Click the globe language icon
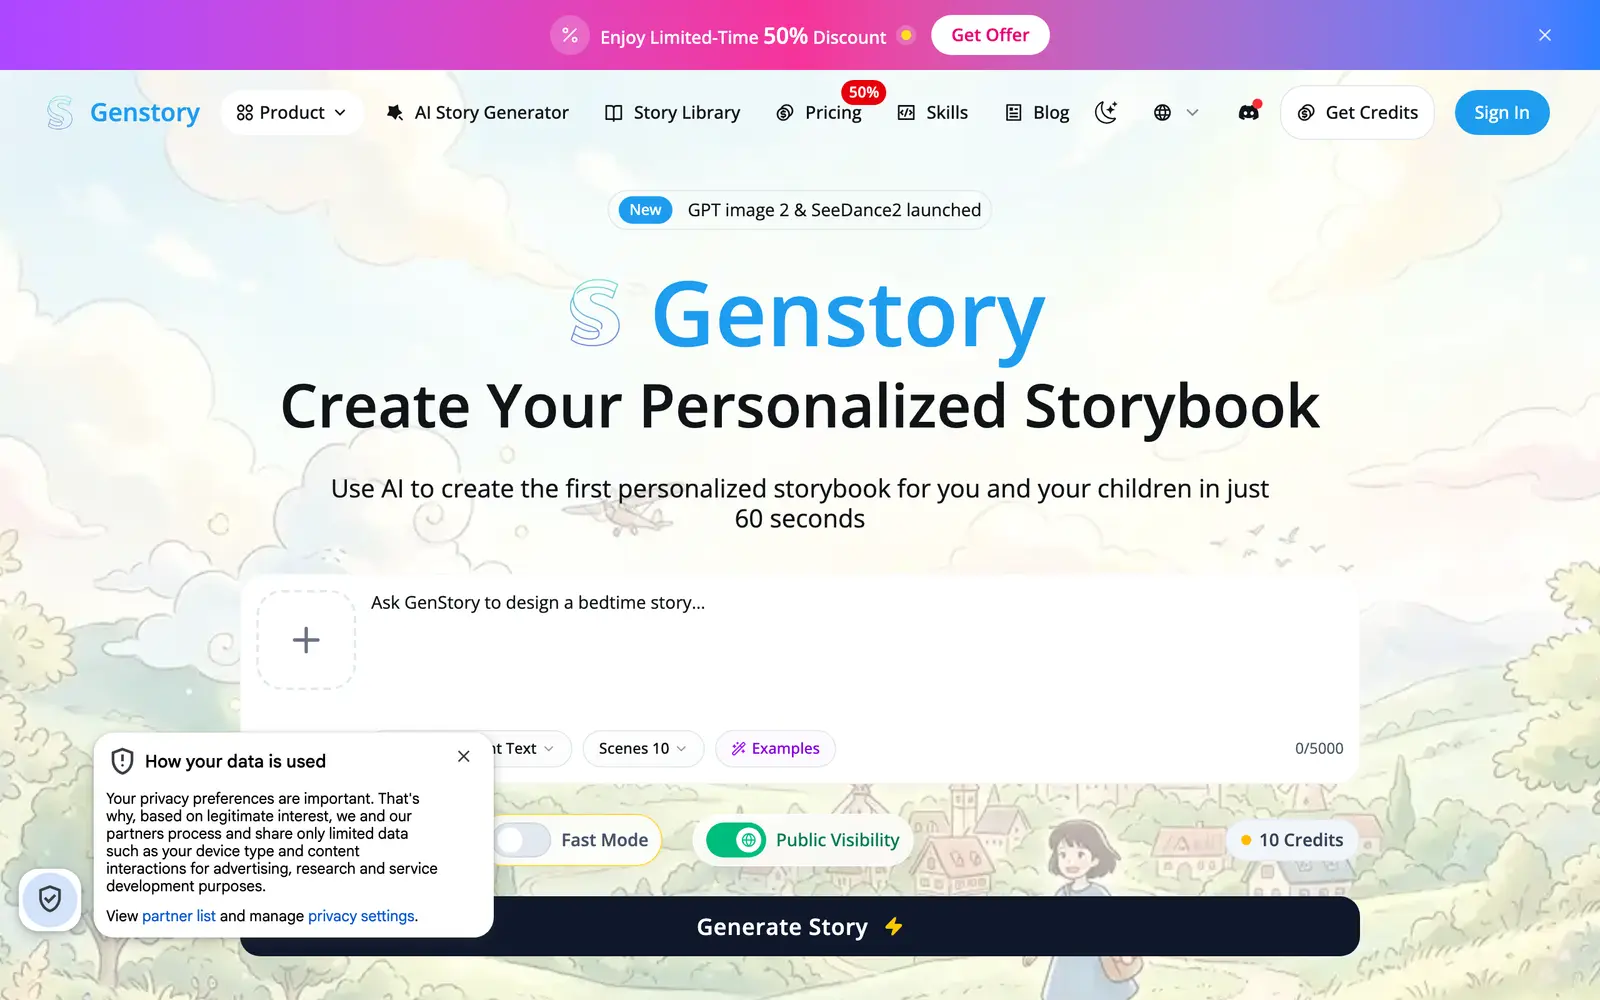1600x1000 pixels. 1162,113
